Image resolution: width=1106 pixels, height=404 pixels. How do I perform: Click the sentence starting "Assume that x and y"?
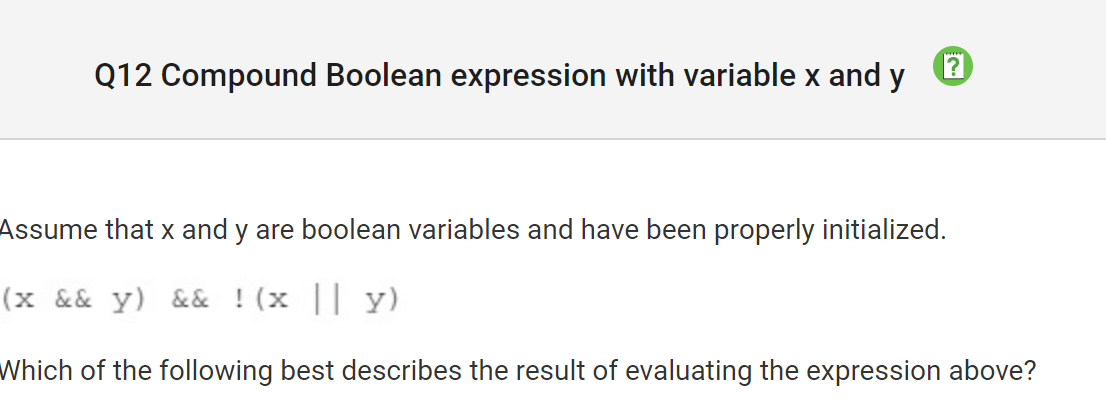point(473,230)
